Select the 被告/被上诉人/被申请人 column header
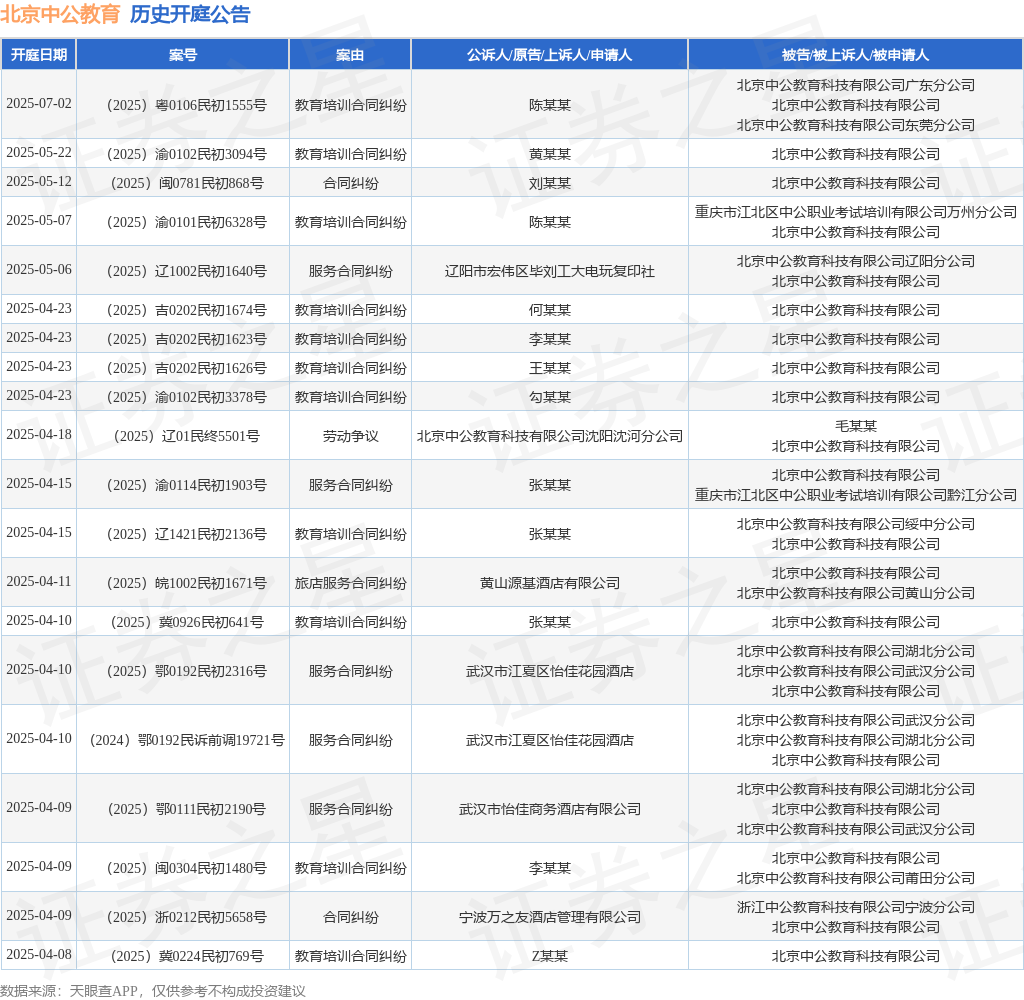The height and width of the screenshot is (1000, 1024). point(856,55)
